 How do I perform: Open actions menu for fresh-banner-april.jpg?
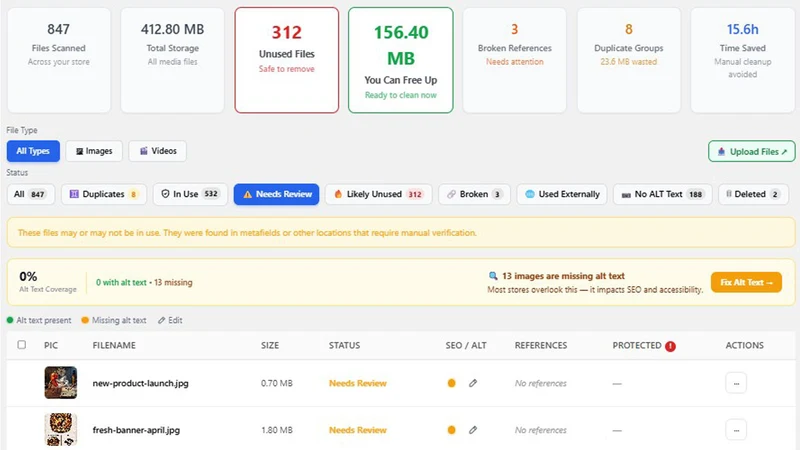point(736,430)
